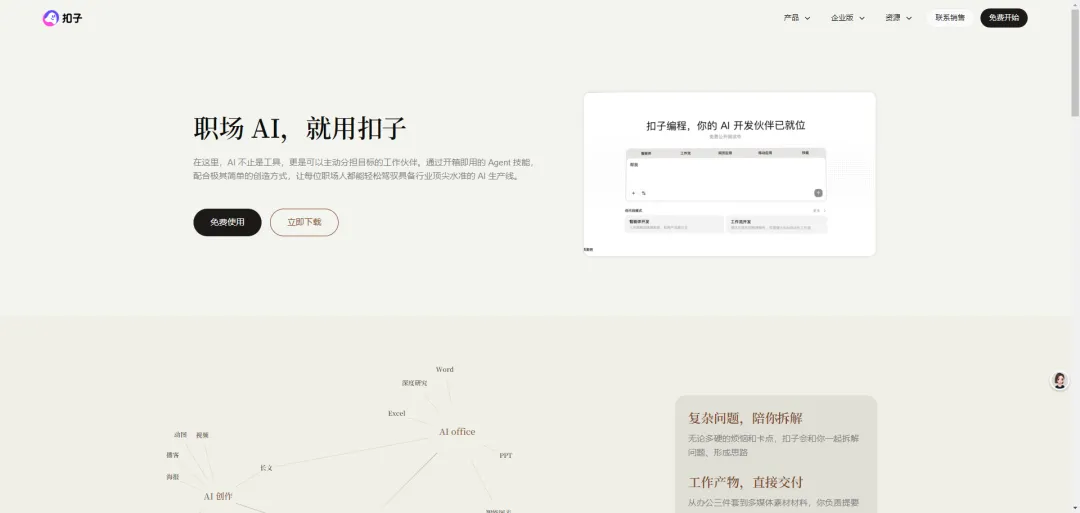
Task: Click the 免费开始 button
Action: [1004, 18]
